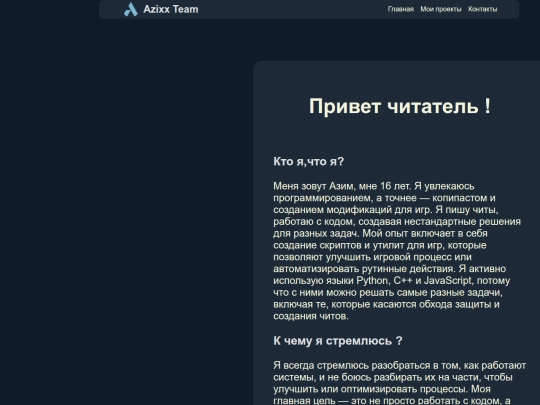Click the paragraph starting Я всегда стремлюсь разобраться

point(399,382)
